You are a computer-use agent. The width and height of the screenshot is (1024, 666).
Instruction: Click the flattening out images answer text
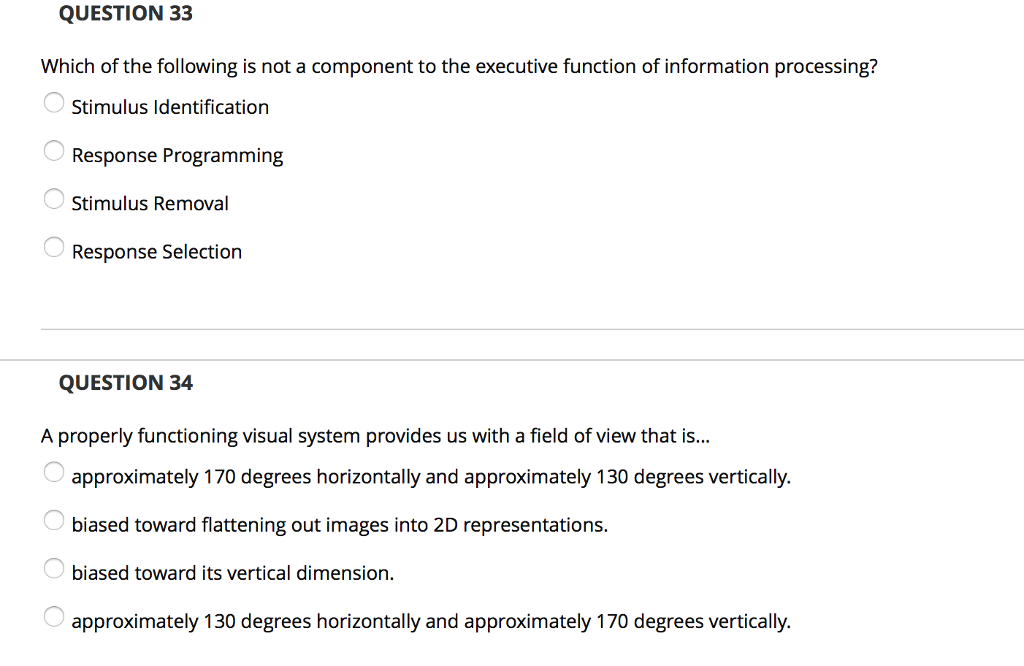pos(340,526)
